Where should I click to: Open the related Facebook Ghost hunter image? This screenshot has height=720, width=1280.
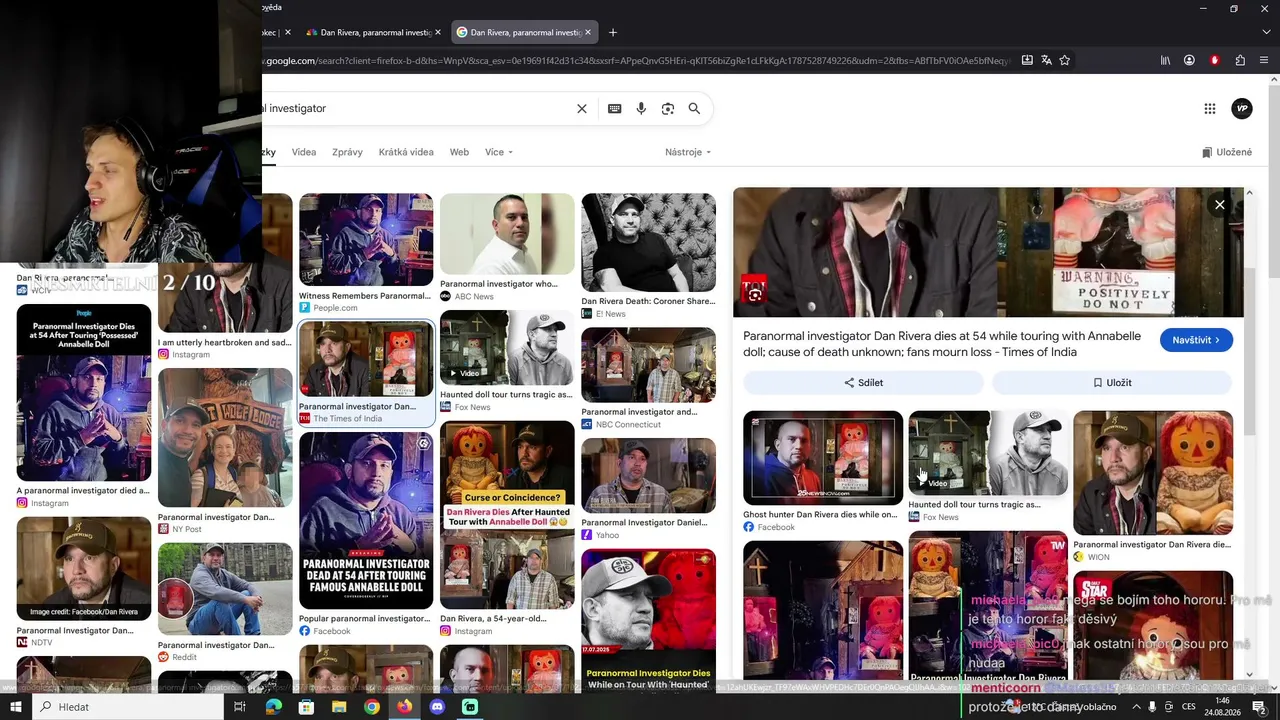pyautogui.click(x=823, y=458)
